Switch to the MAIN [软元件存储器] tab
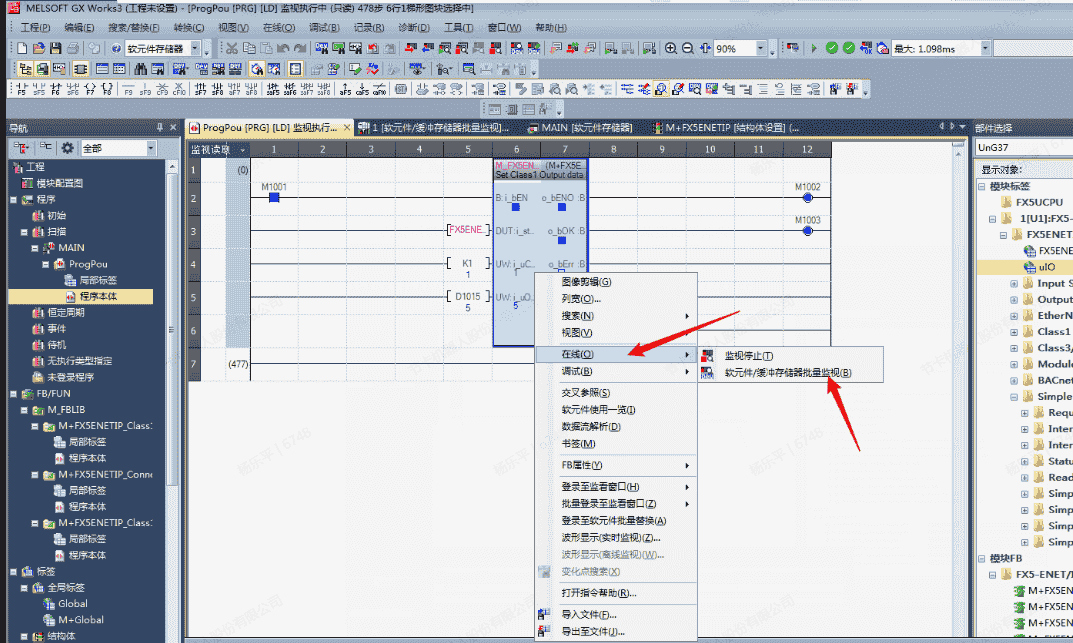 586,128
